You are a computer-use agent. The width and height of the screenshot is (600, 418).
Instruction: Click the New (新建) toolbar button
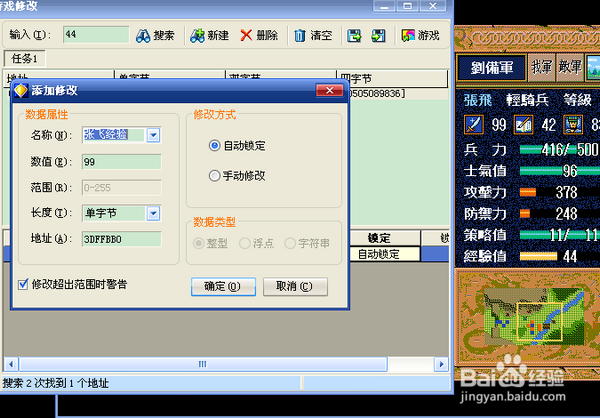209,36
